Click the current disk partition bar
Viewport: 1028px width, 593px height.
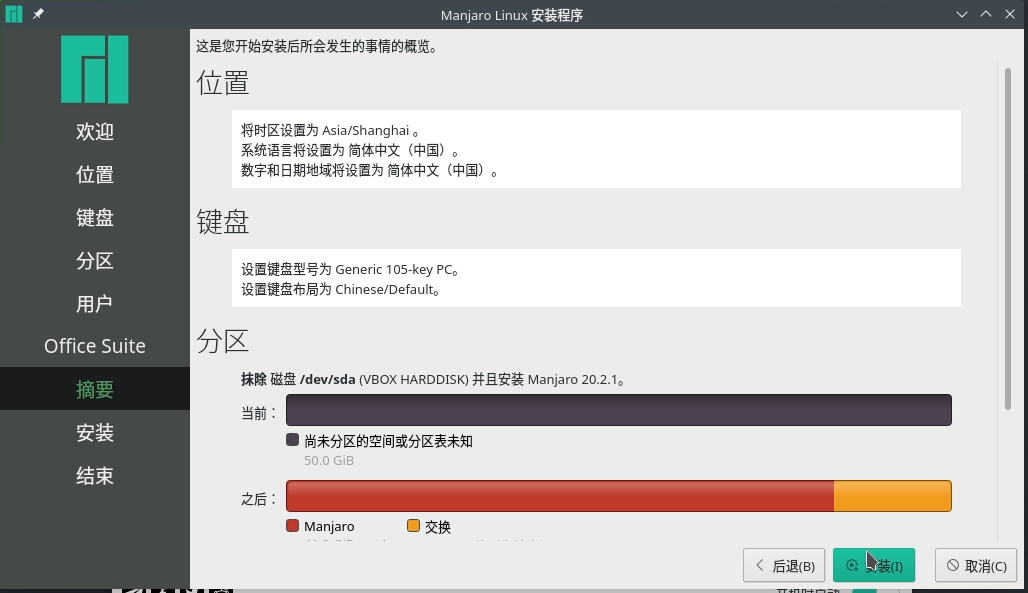(x=619, y=410)
